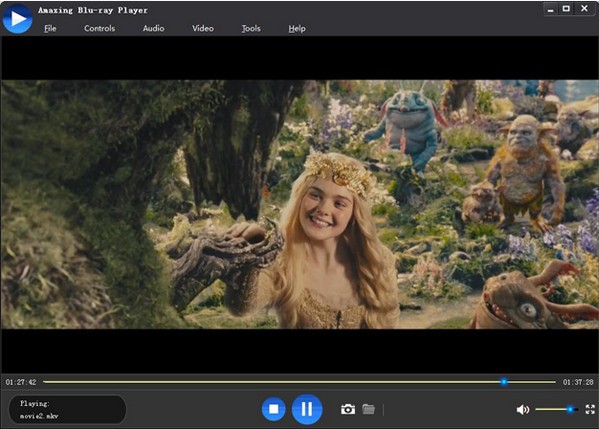Click the Playing movie2.mkv info box
The height and width of the screenshot is (429, 599).
click(x=67, y=410)
